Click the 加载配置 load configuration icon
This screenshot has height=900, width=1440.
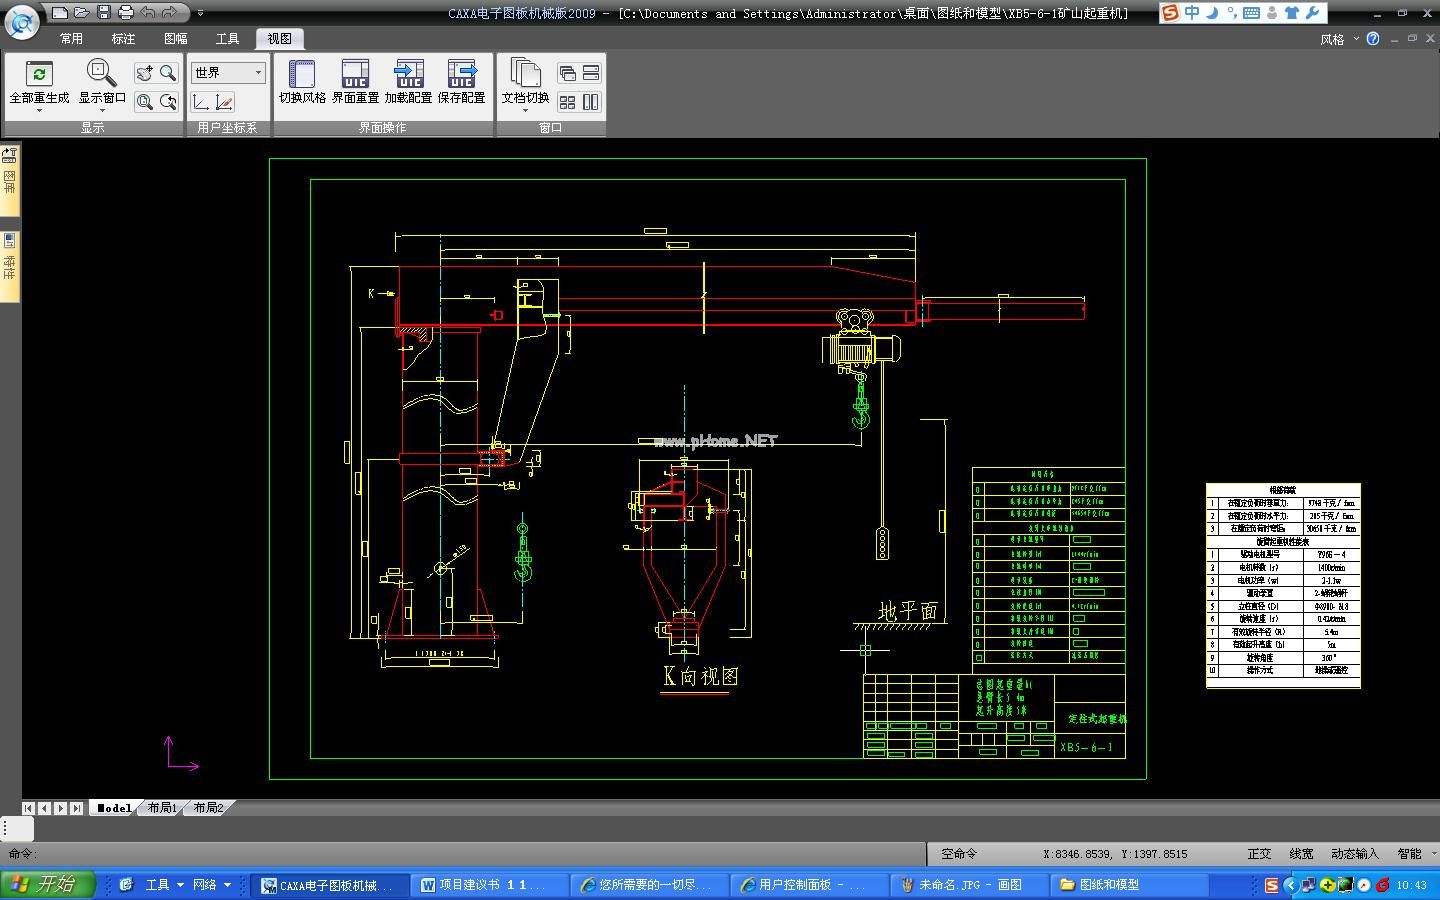tap(408, 74)
